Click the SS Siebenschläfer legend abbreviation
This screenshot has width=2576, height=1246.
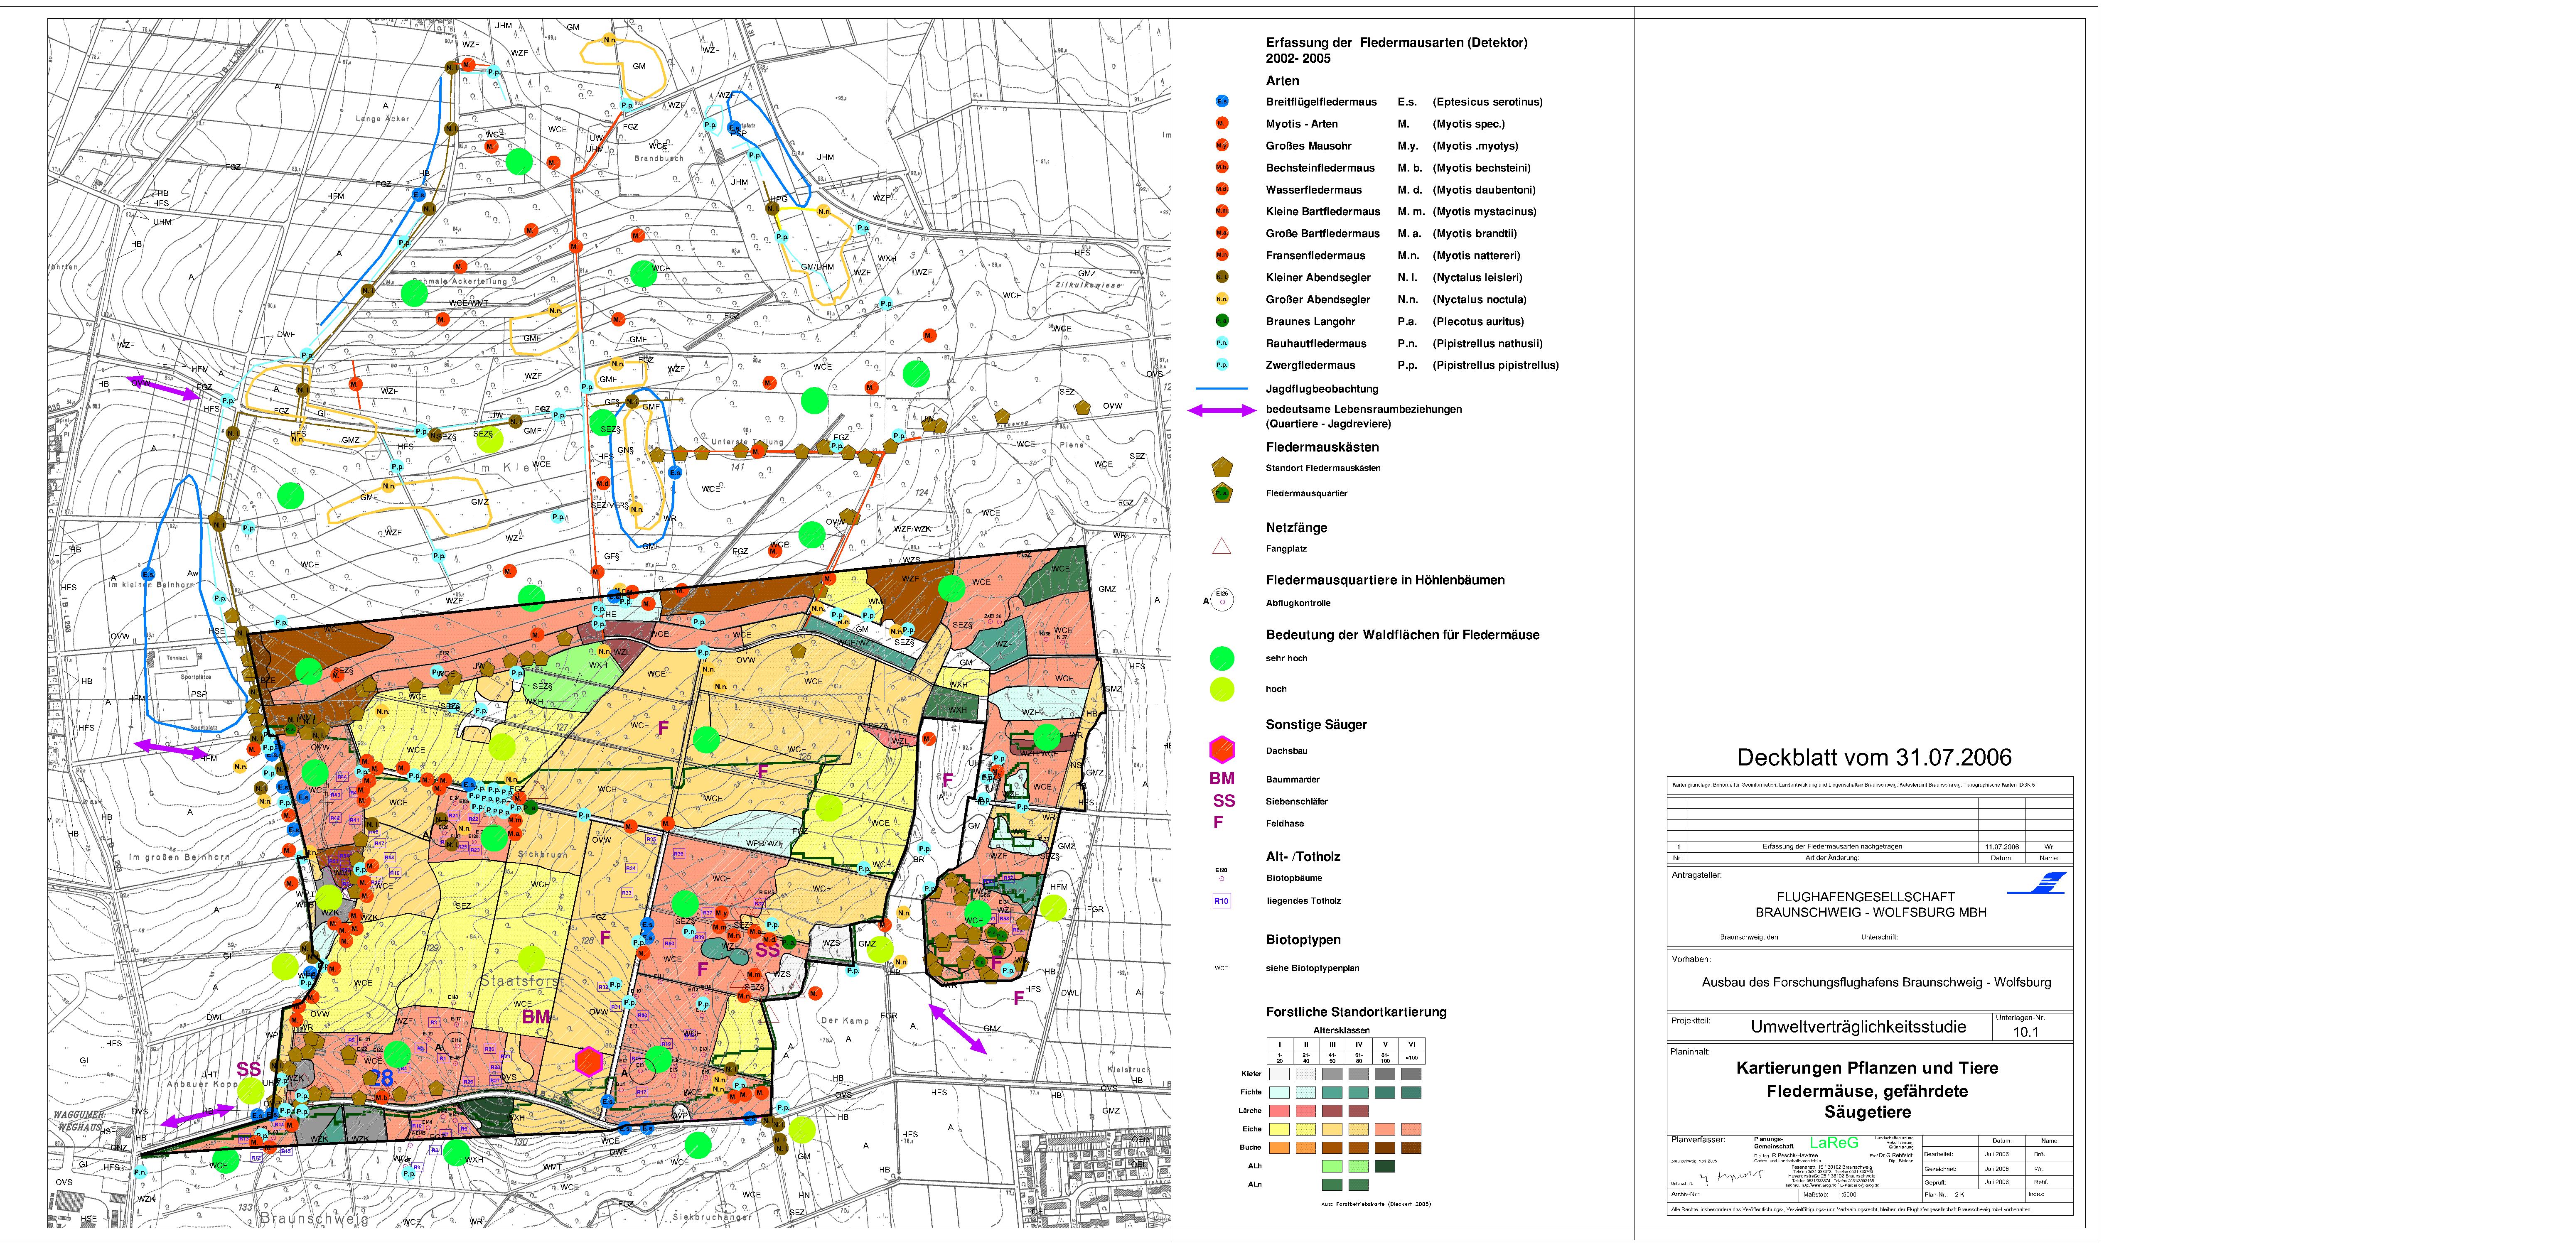pos(1224,801)
